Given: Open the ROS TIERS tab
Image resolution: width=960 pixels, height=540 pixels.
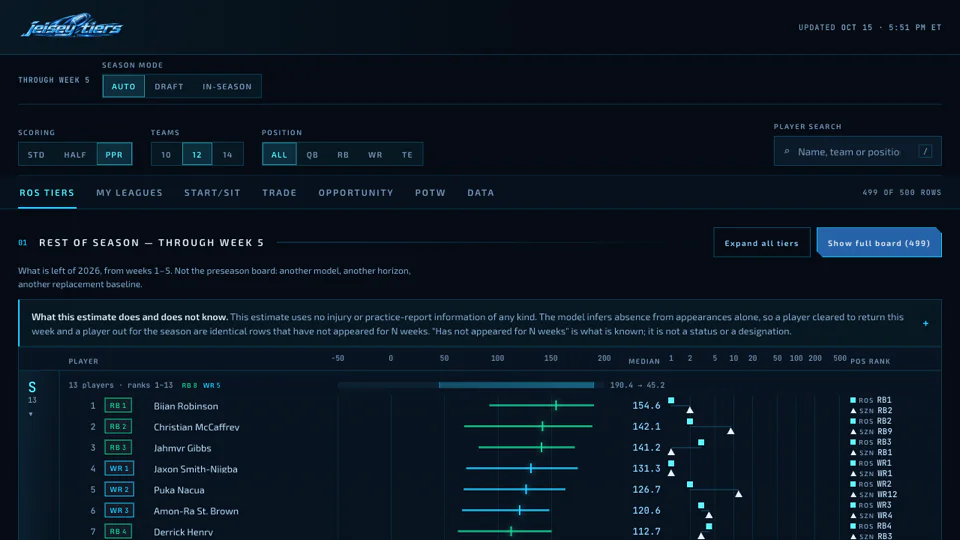Looking at the screenshot, I should click(47, 192).
